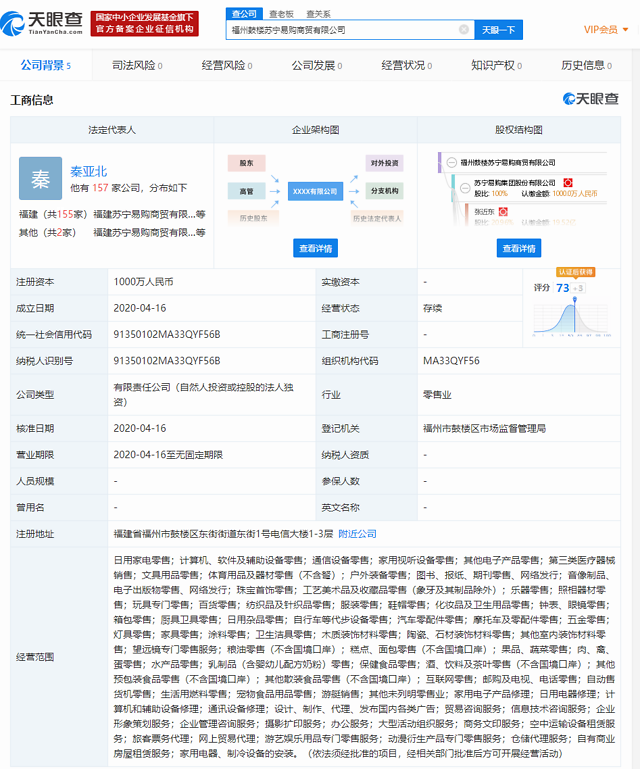Click the 股东 box in structure diagram
Image resolution: width=640 pixels, height=769 pixels.
click(x=247, y=163)
